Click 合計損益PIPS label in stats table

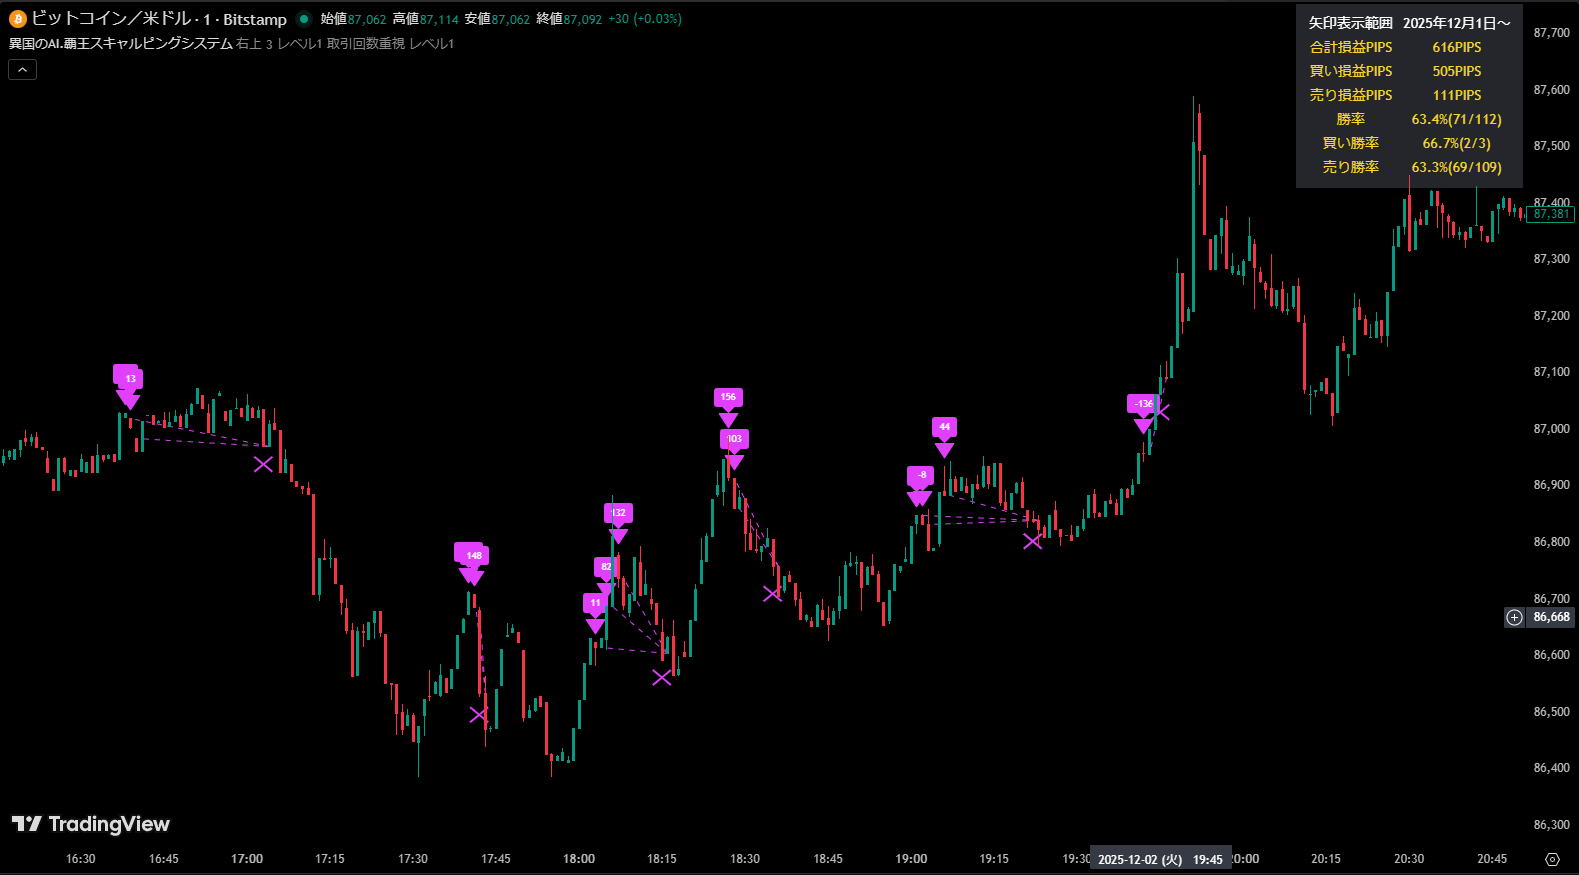tap(1351, 47)
